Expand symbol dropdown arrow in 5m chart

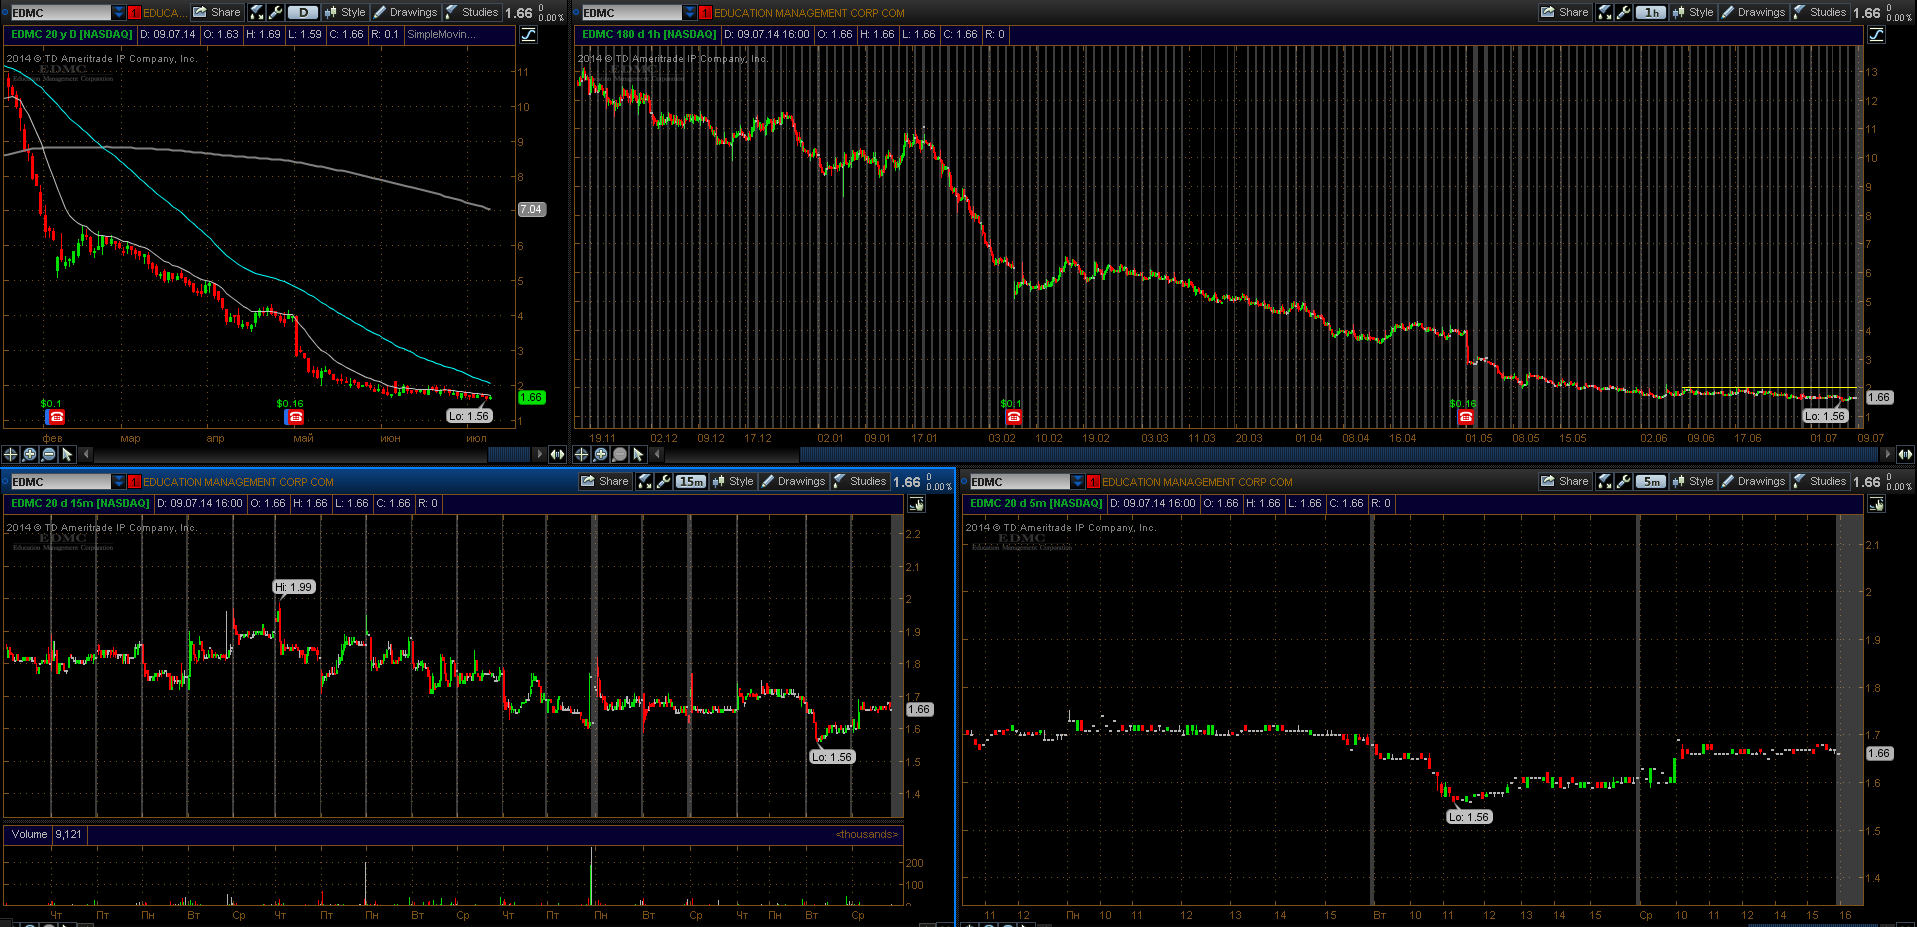[x=1078, y=481]
